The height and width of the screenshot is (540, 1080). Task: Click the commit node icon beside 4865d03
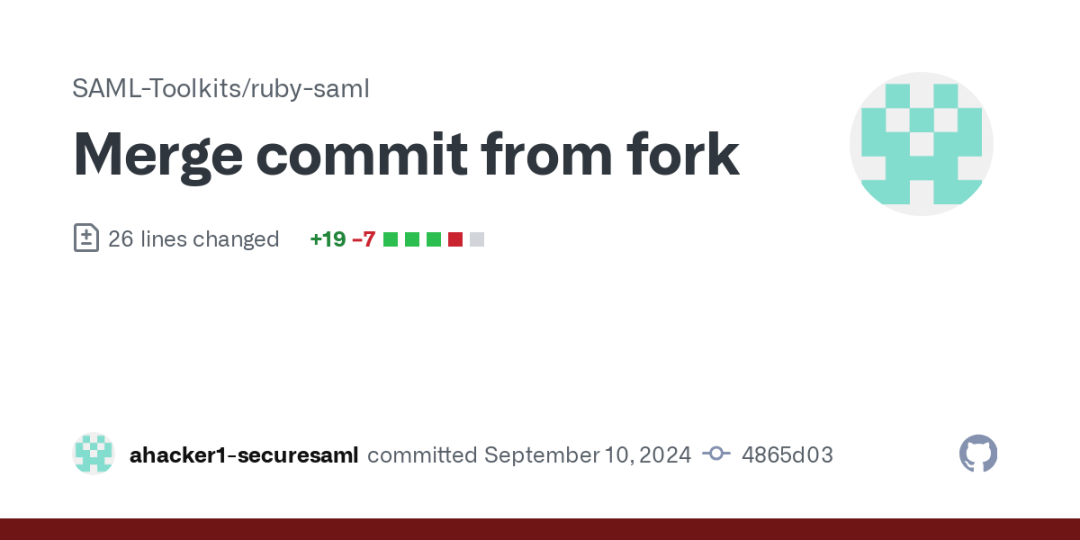[x=716, y=454]
